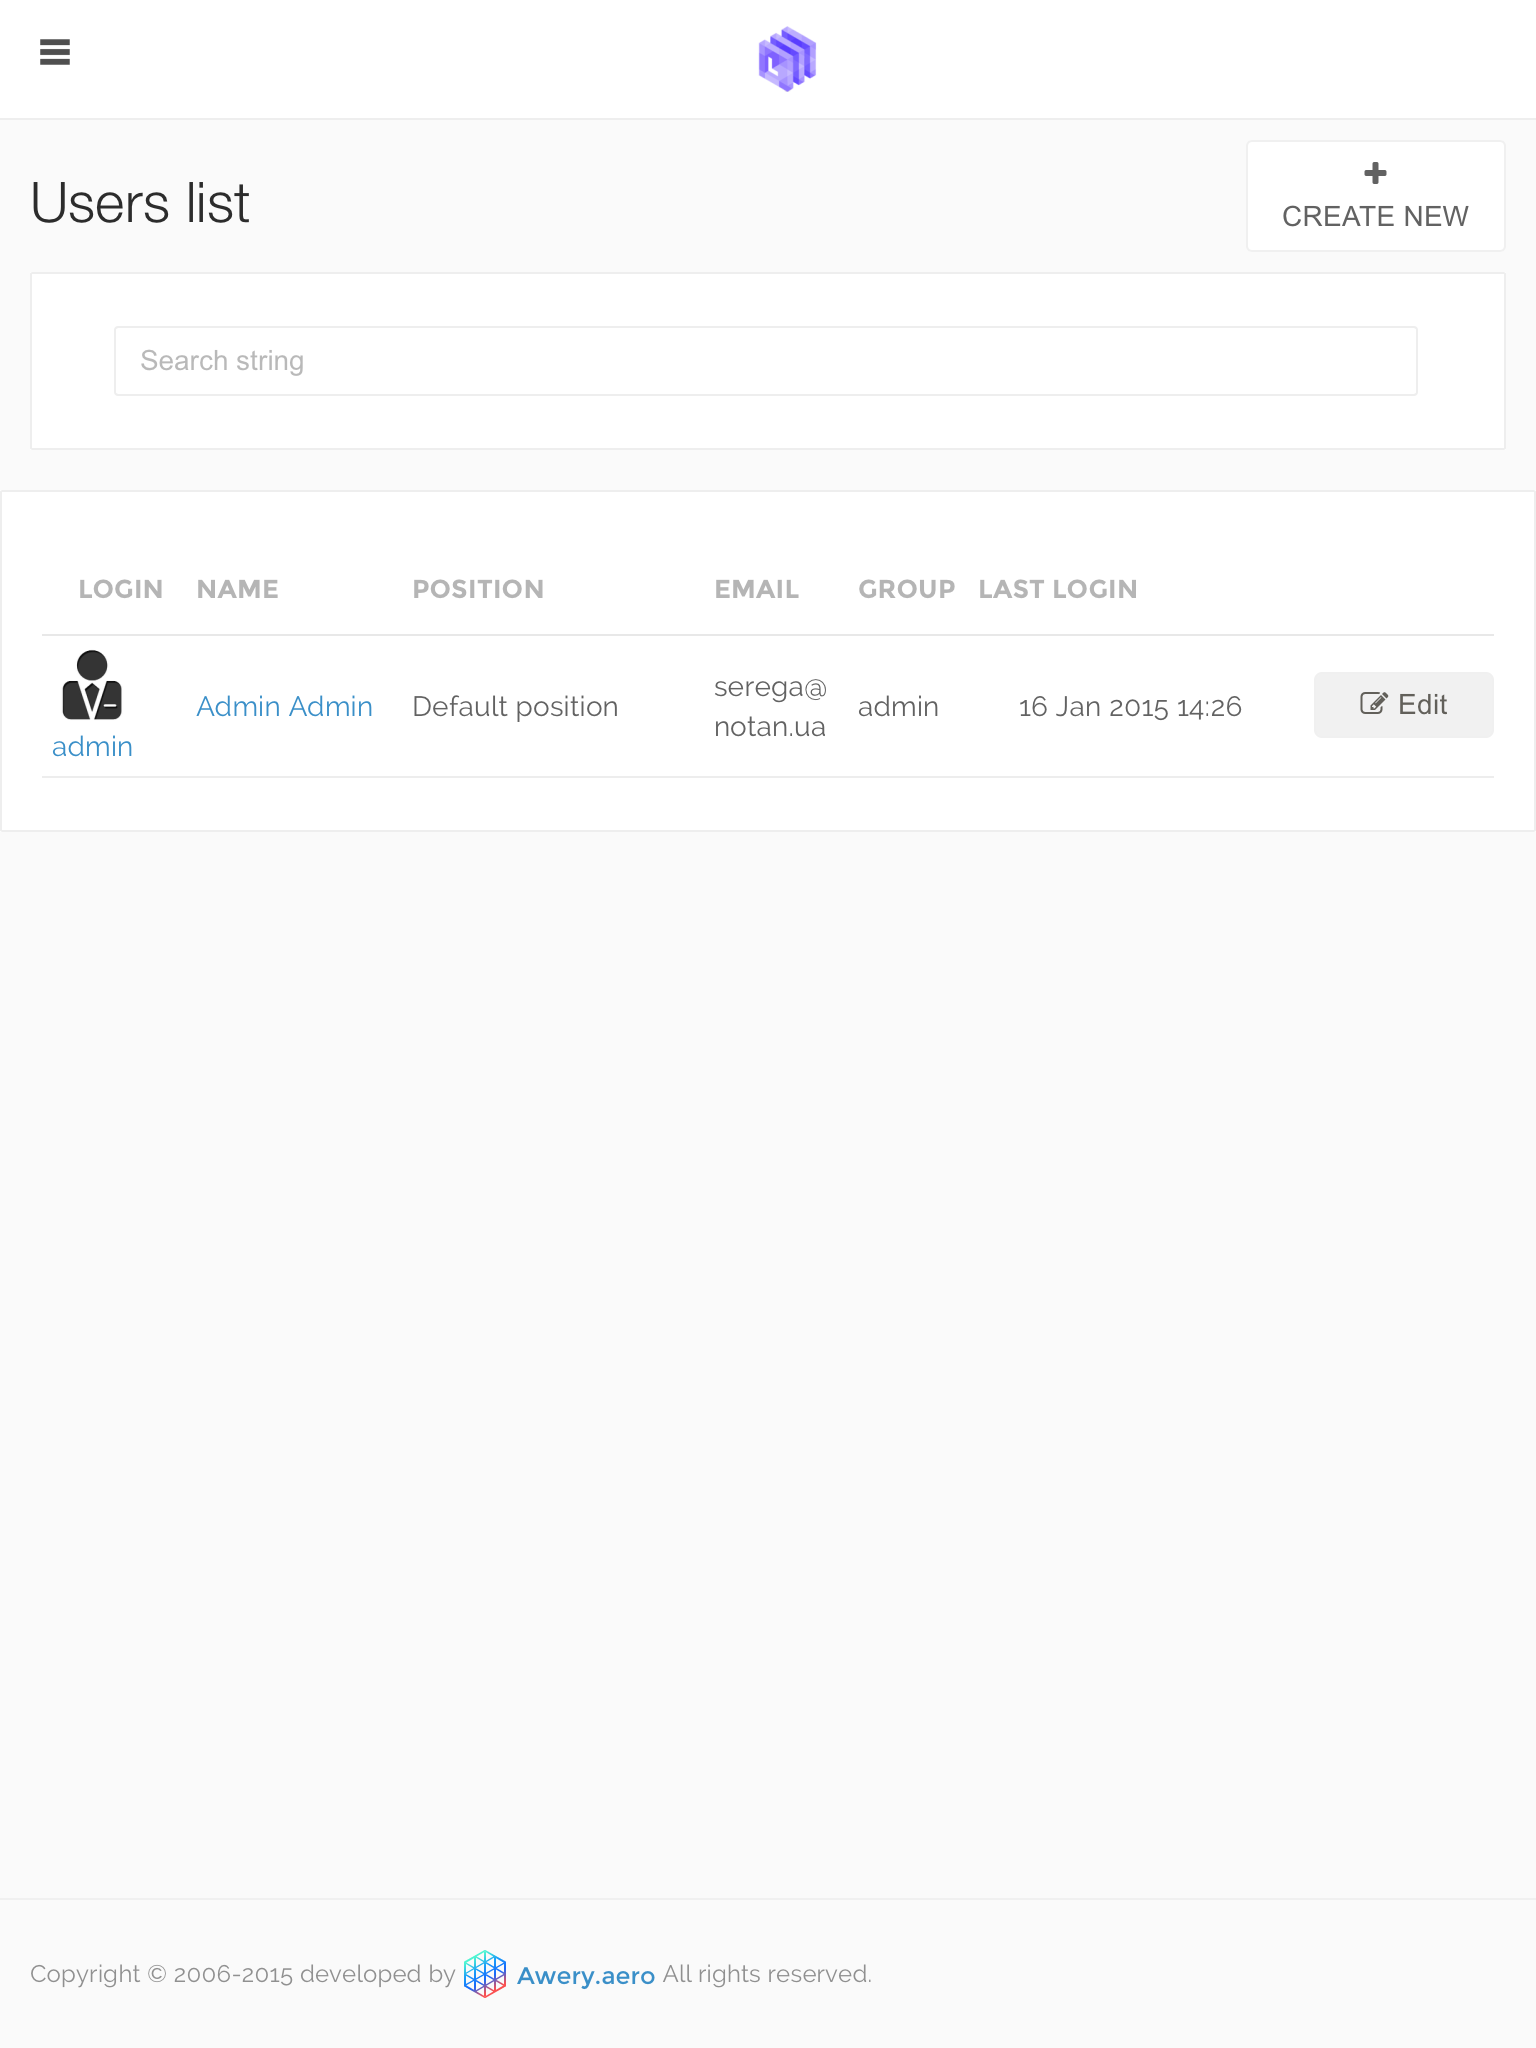
Task: Click the NAME column header
Action: pos(238,589)
